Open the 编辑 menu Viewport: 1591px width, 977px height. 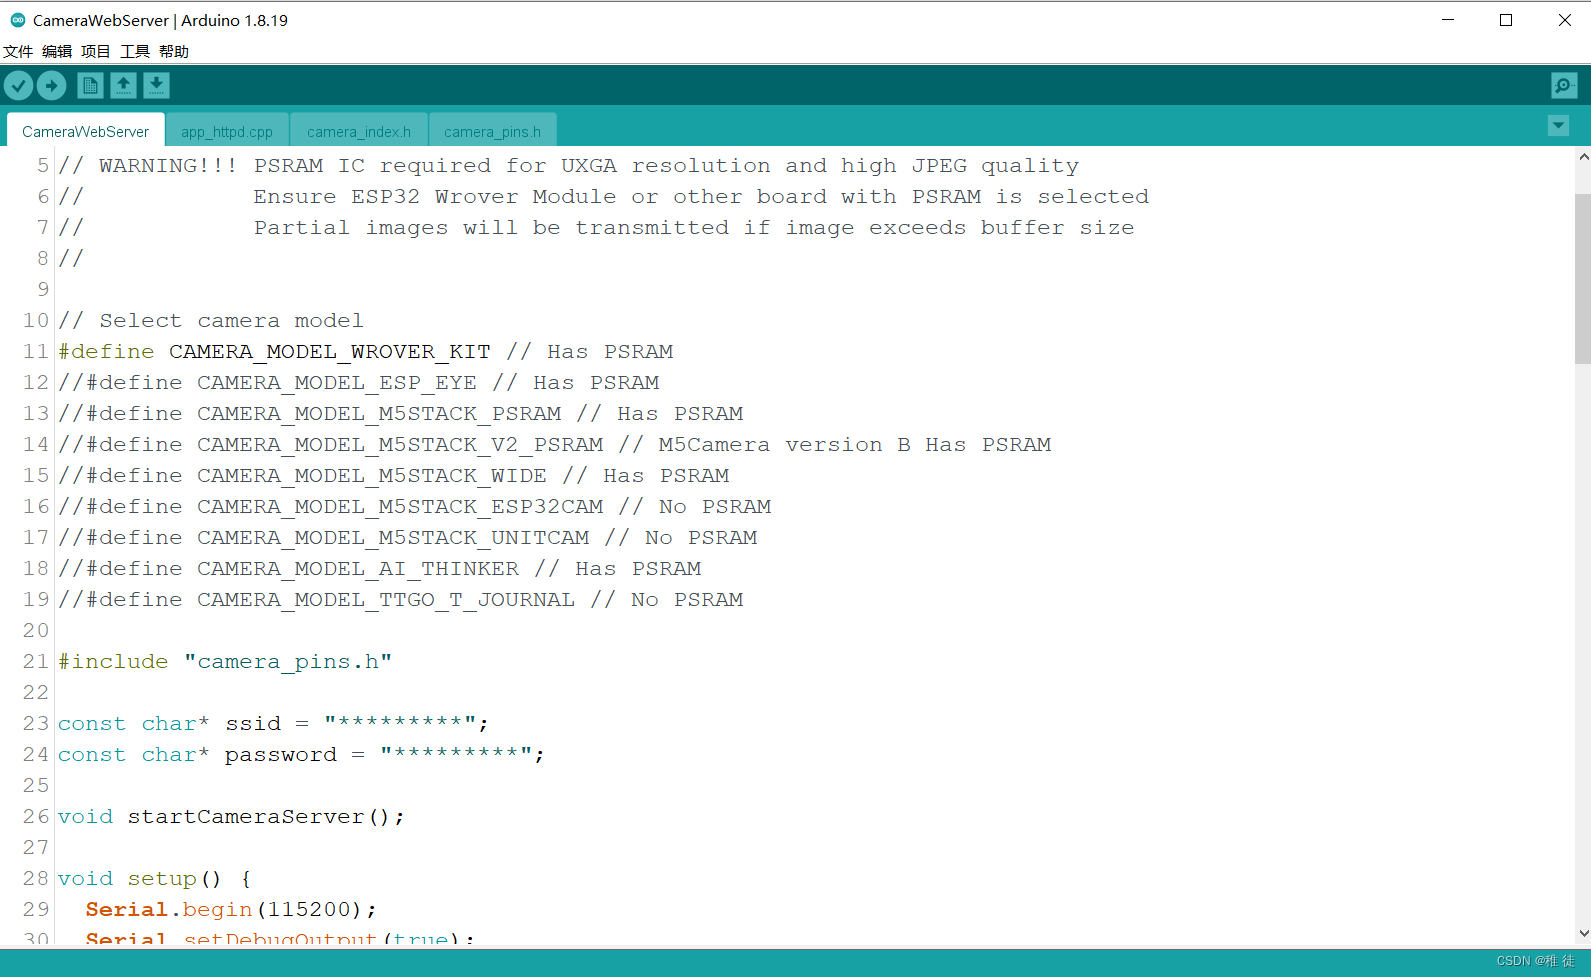tap(57, 52)
